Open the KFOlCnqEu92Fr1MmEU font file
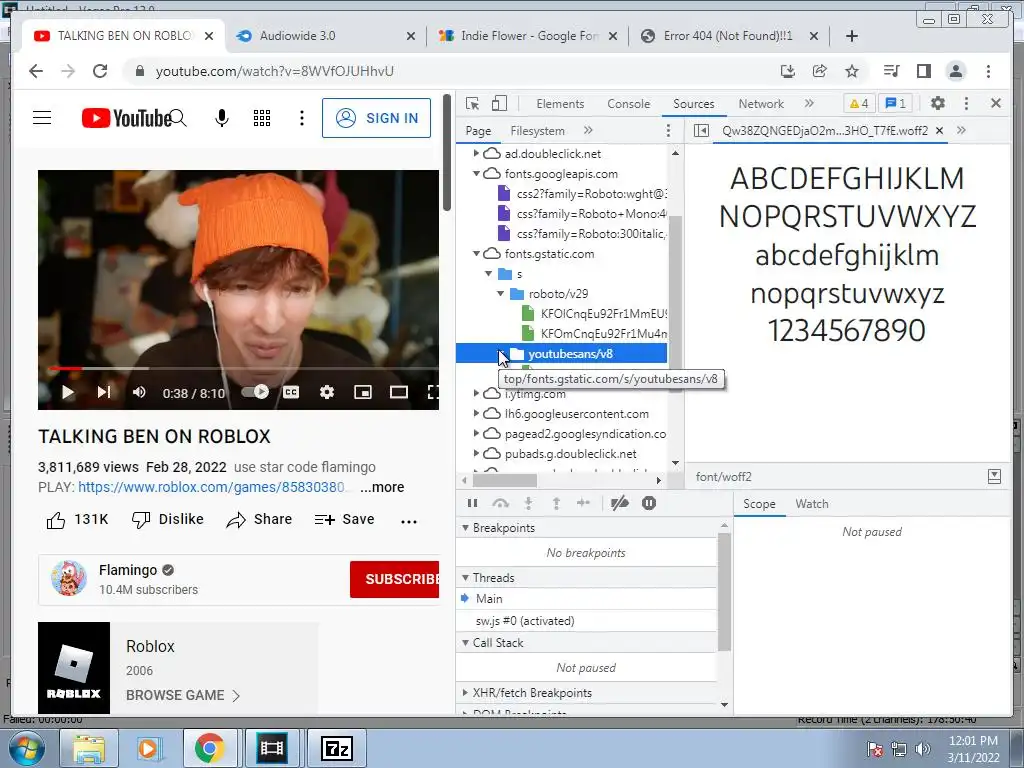Viewport: 1024px width, 768px height. [594, 313]
